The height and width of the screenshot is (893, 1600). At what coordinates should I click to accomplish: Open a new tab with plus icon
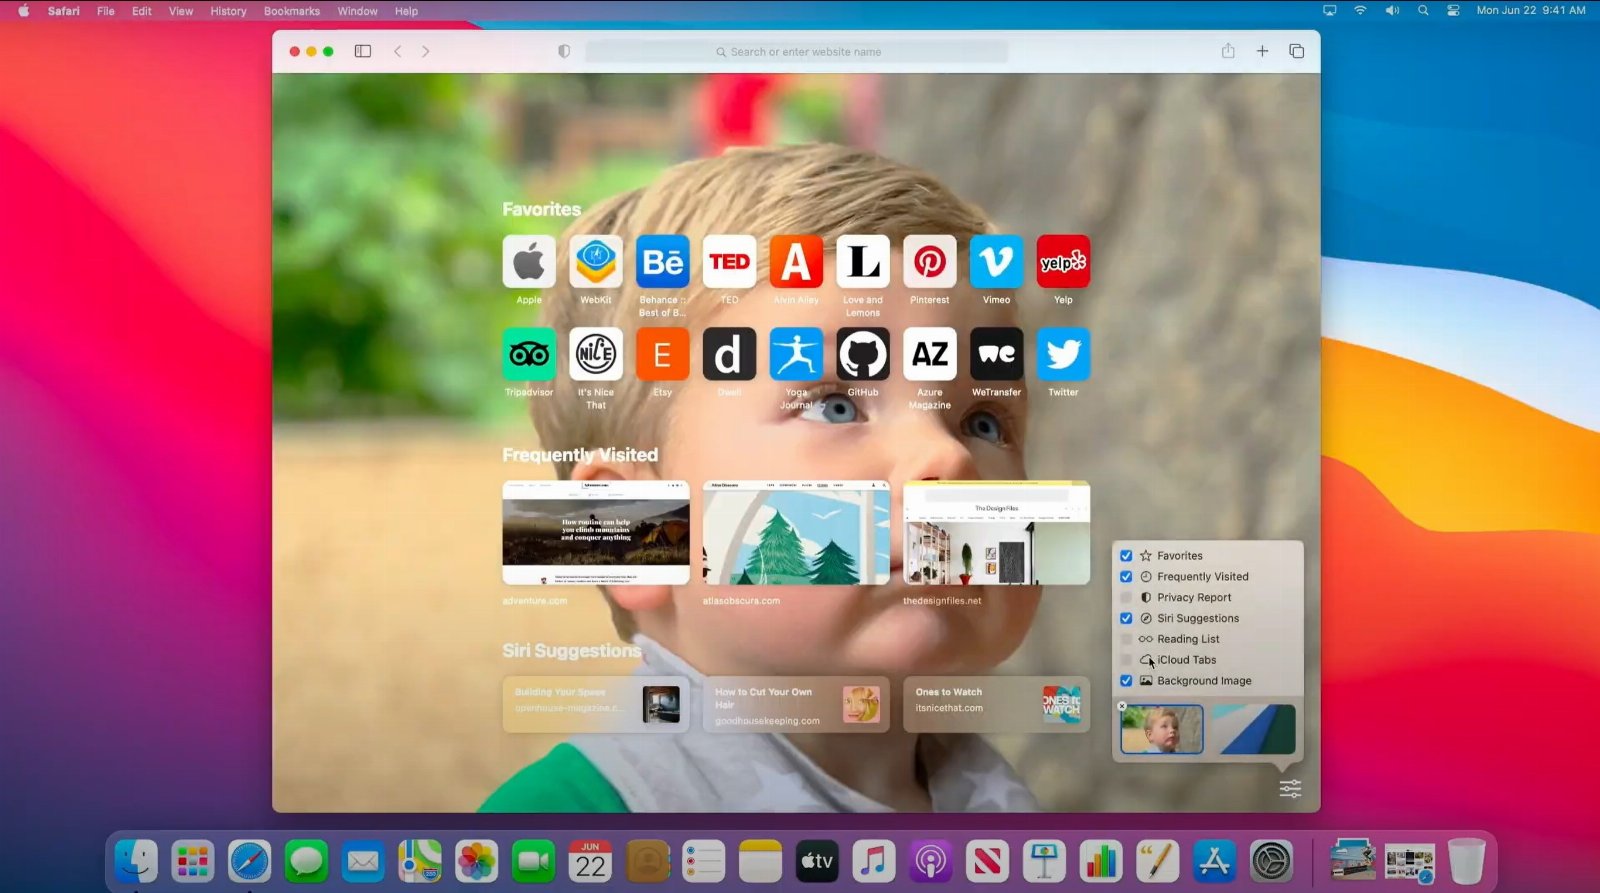(1262, 51)
